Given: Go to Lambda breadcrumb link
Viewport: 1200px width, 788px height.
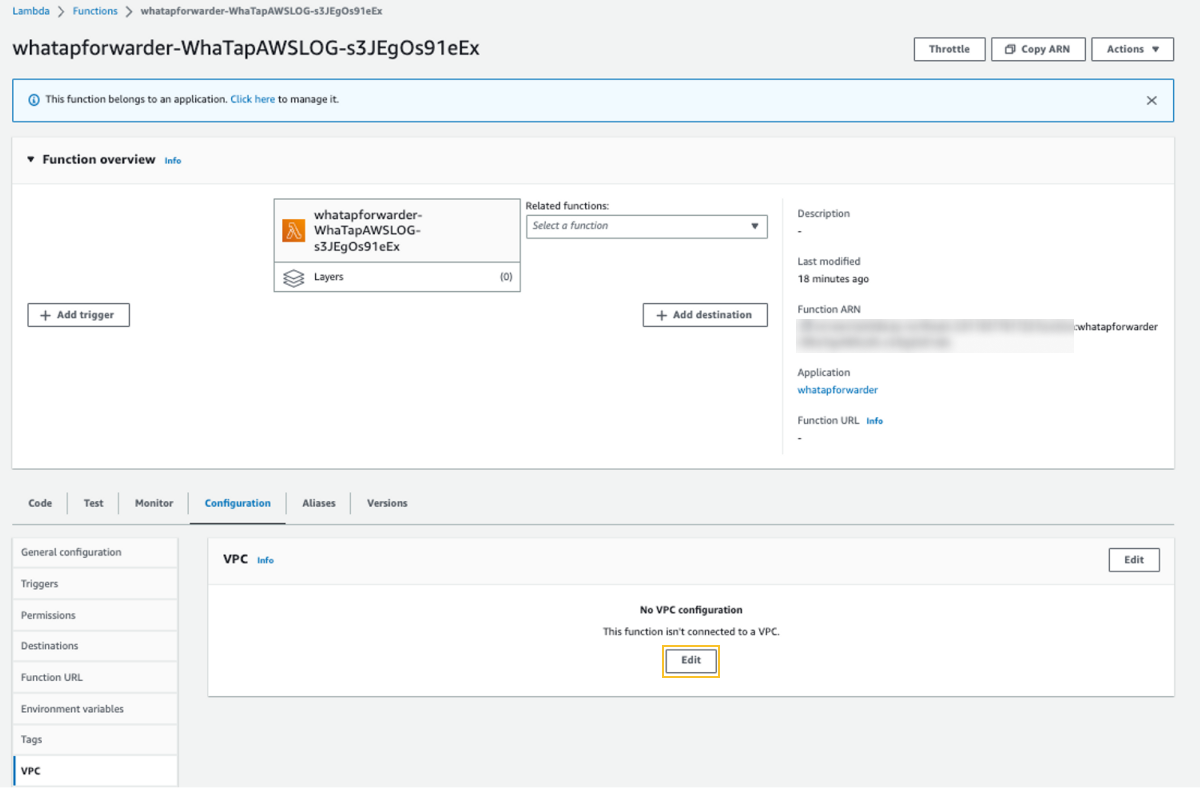Looking at the screenshot, I should click(31, 11).
